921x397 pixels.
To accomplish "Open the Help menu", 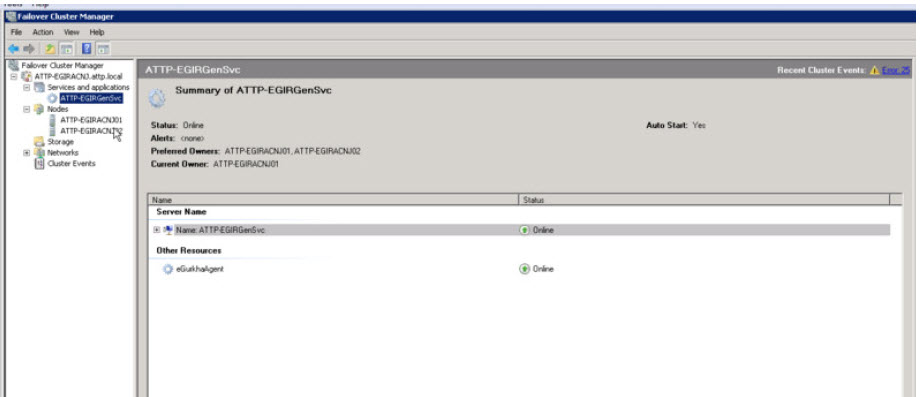I will click(97, 32).
